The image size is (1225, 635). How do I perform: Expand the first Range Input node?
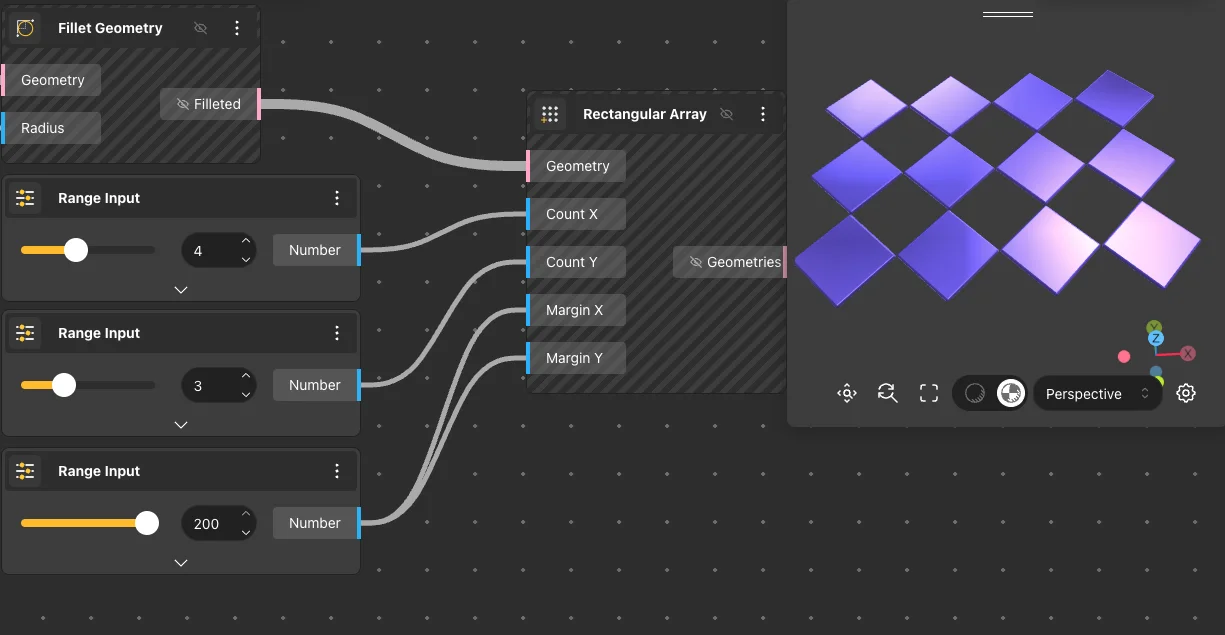pyautogui.click(x=181, y=289)
